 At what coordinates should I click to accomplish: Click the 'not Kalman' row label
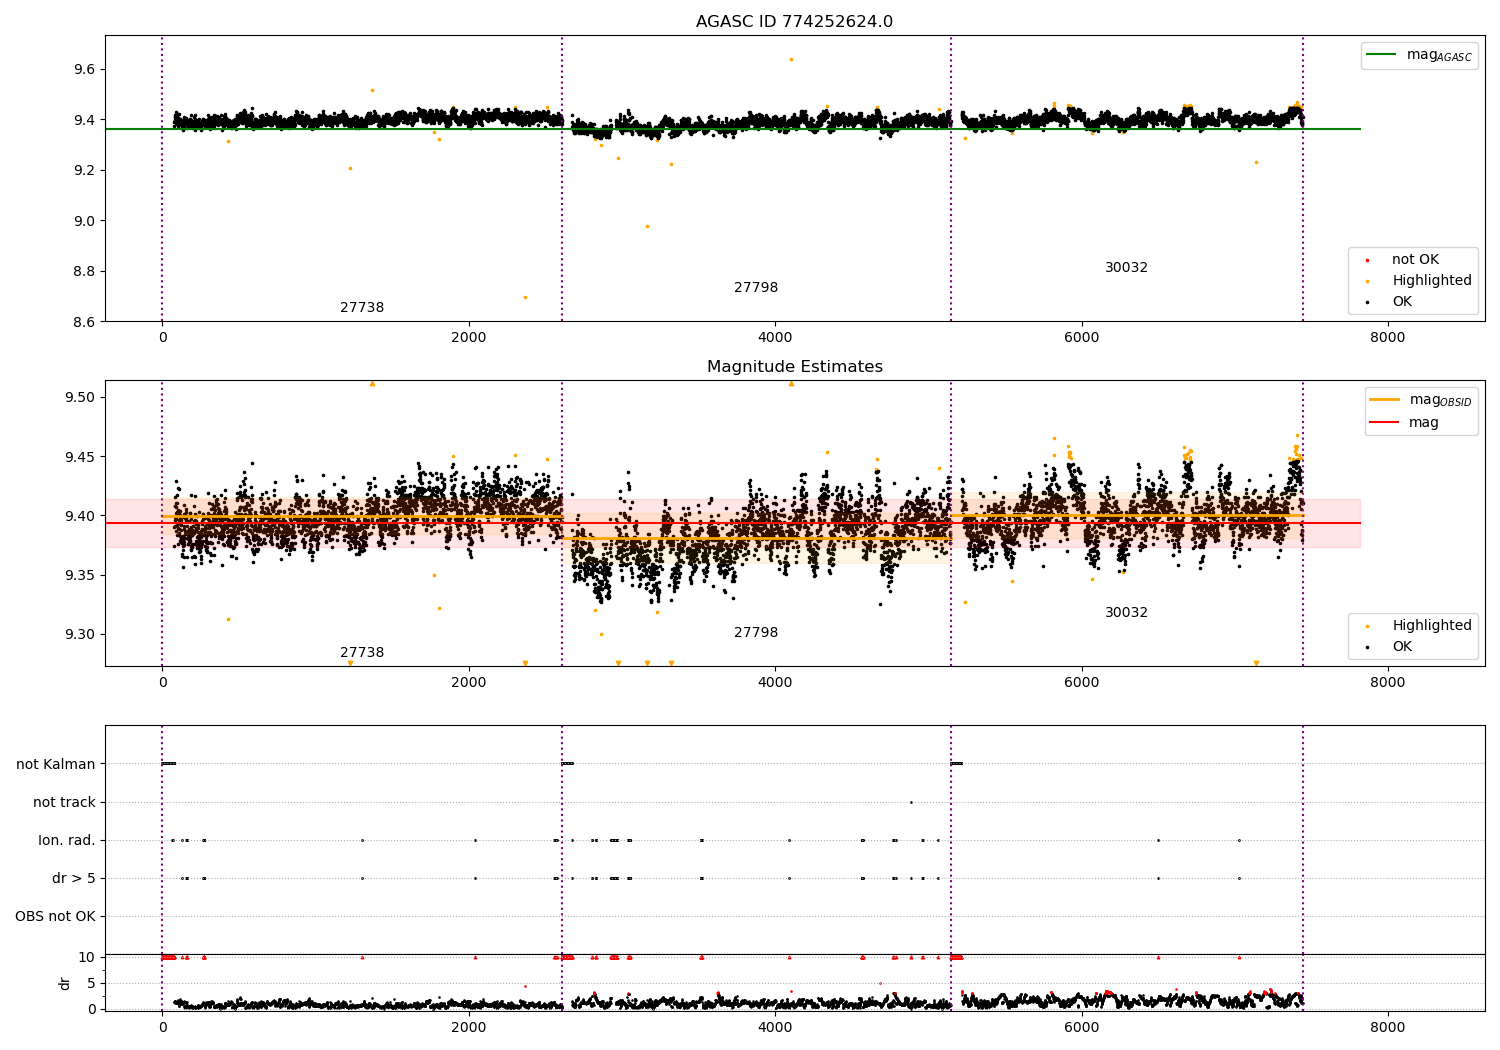pyautogui.click(x=56, y=764)
